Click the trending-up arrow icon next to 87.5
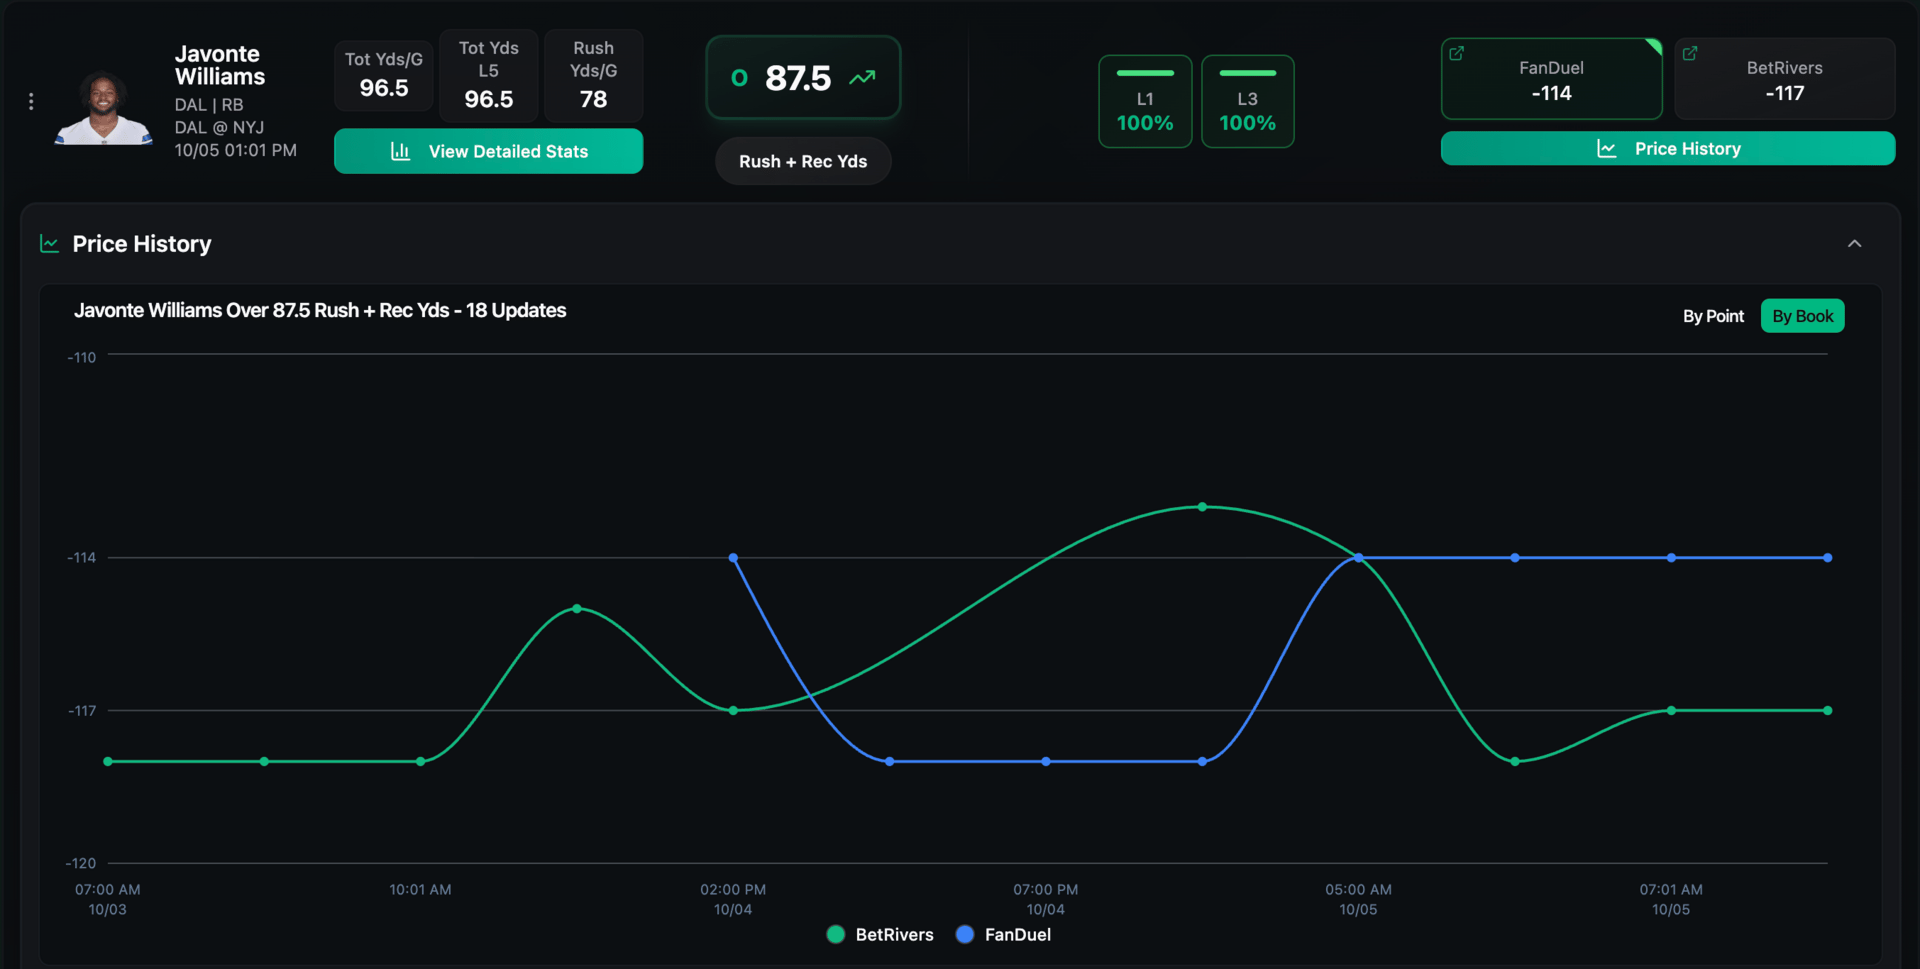The width and height of the screenshot is (1920, 969). pos(862,77)
